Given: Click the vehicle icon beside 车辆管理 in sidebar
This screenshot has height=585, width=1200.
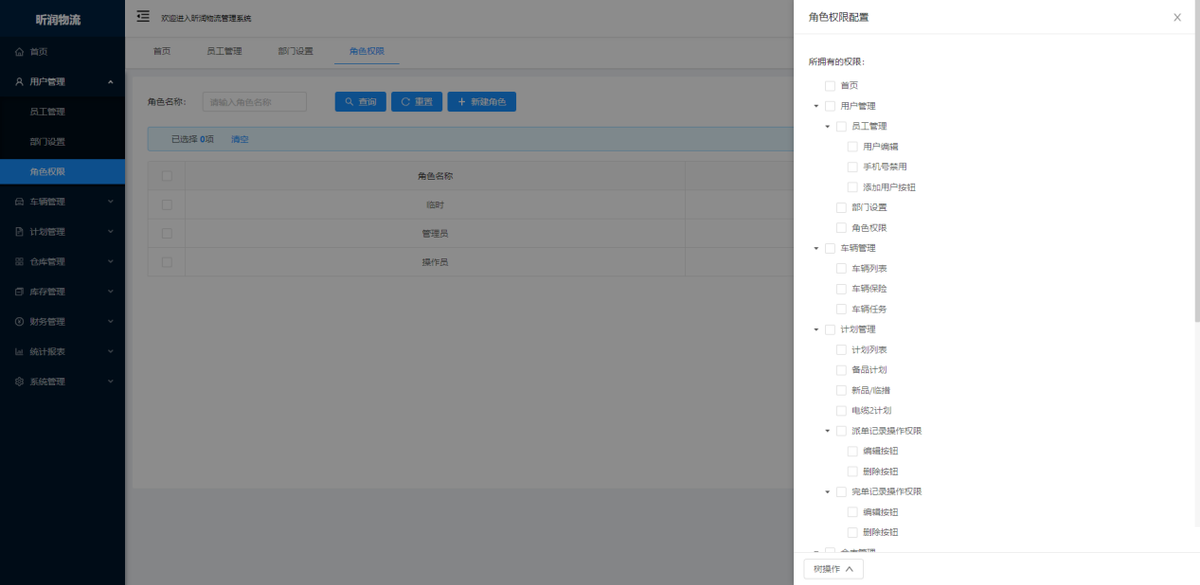Looking at the screenshot, I should (19, 202).
